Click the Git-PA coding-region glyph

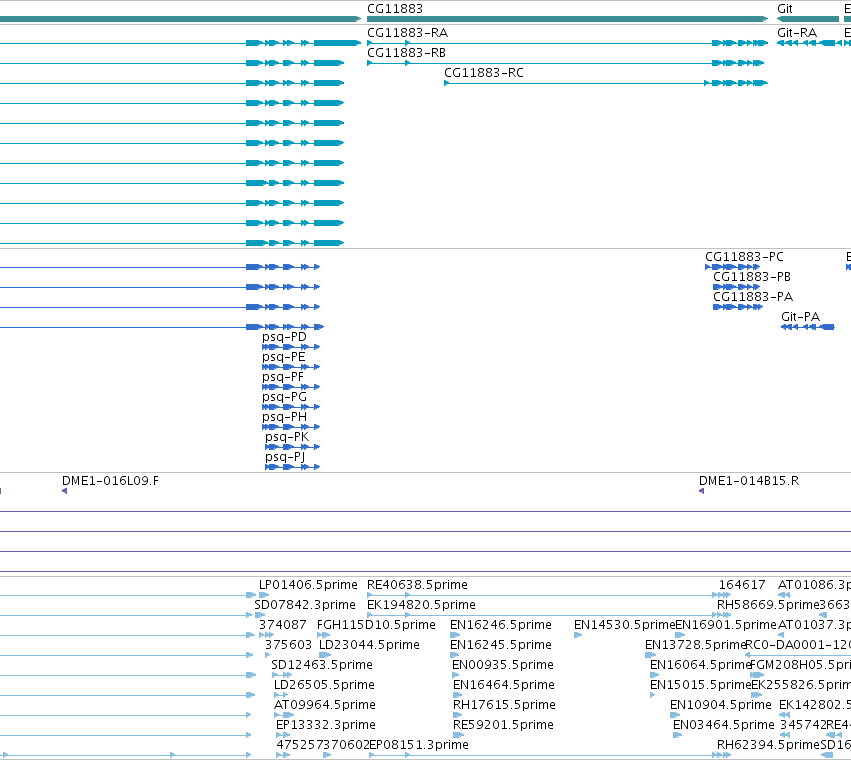click(808, 327)
